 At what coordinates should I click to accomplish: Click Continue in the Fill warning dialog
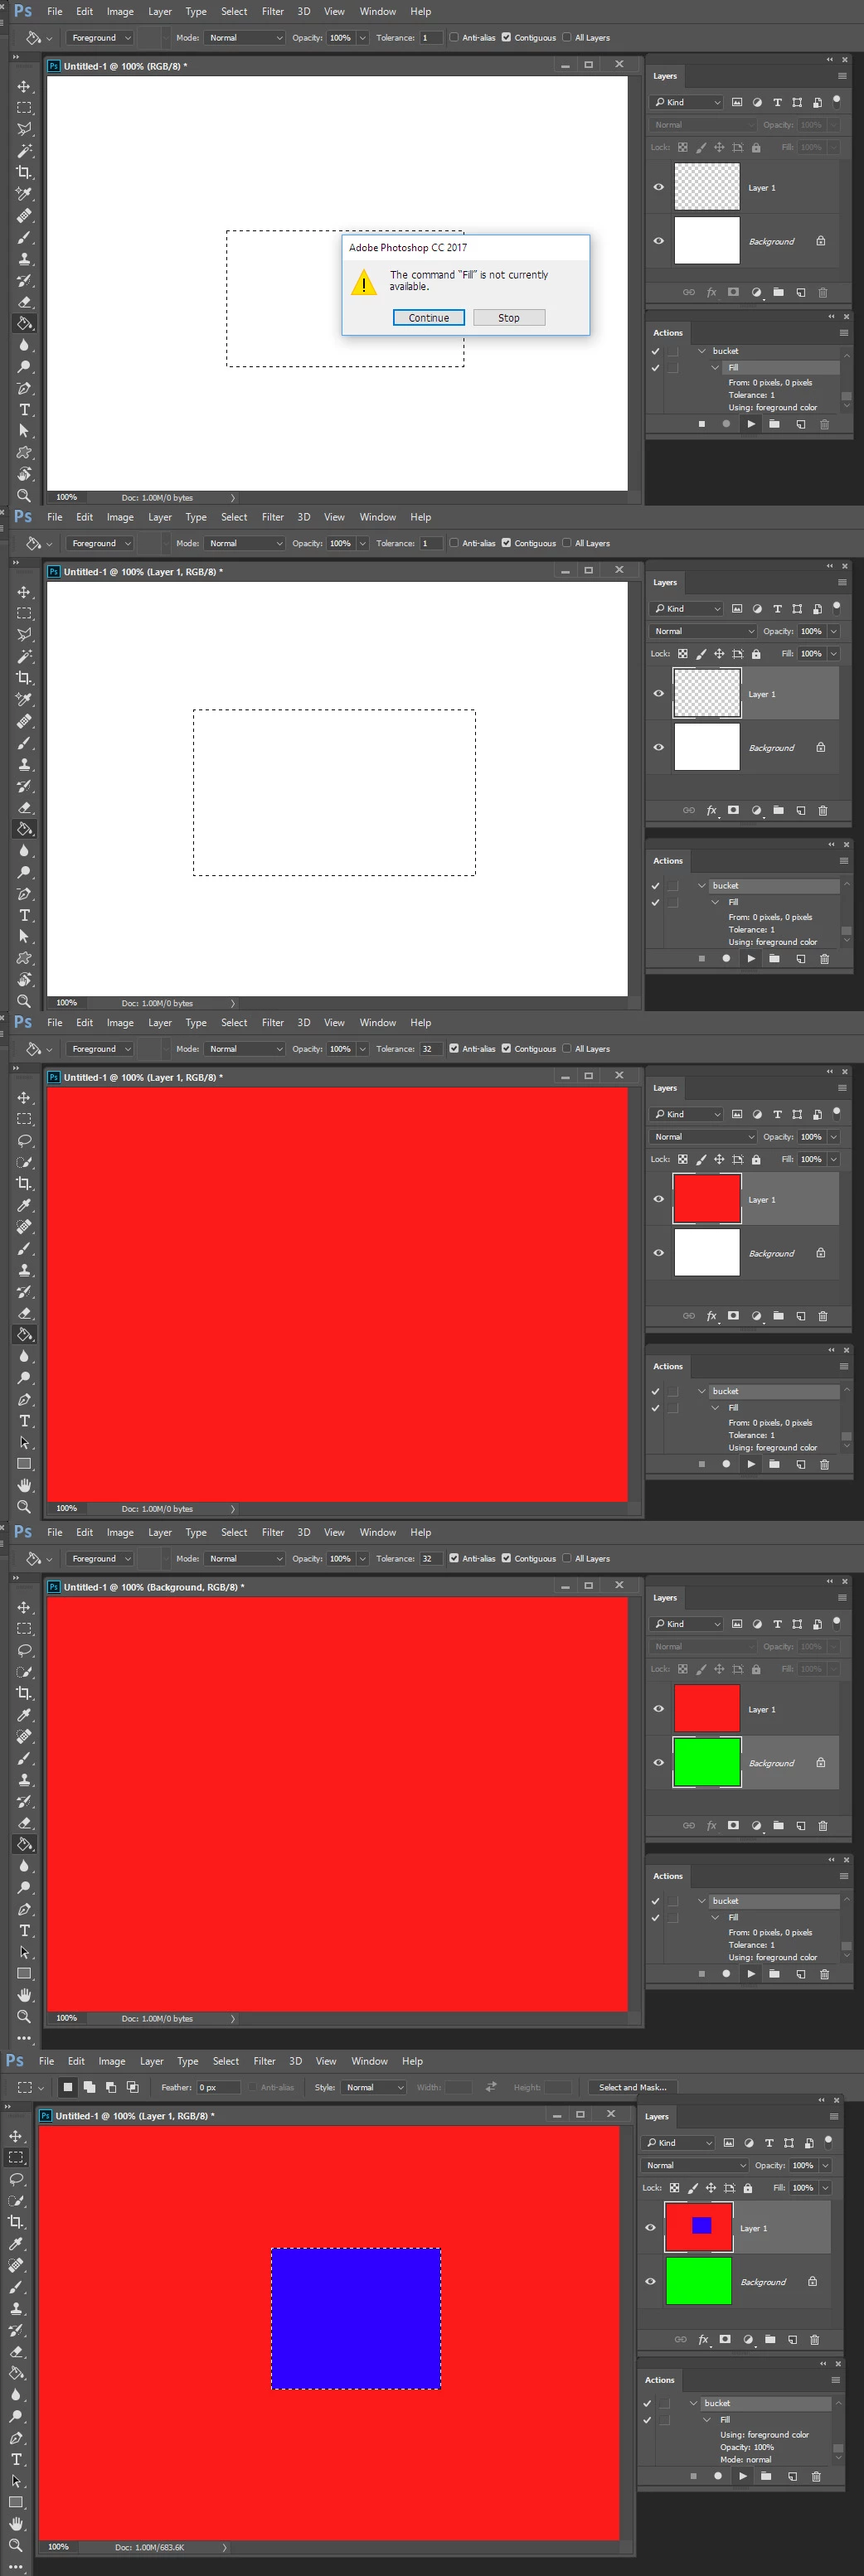(428, 318)
